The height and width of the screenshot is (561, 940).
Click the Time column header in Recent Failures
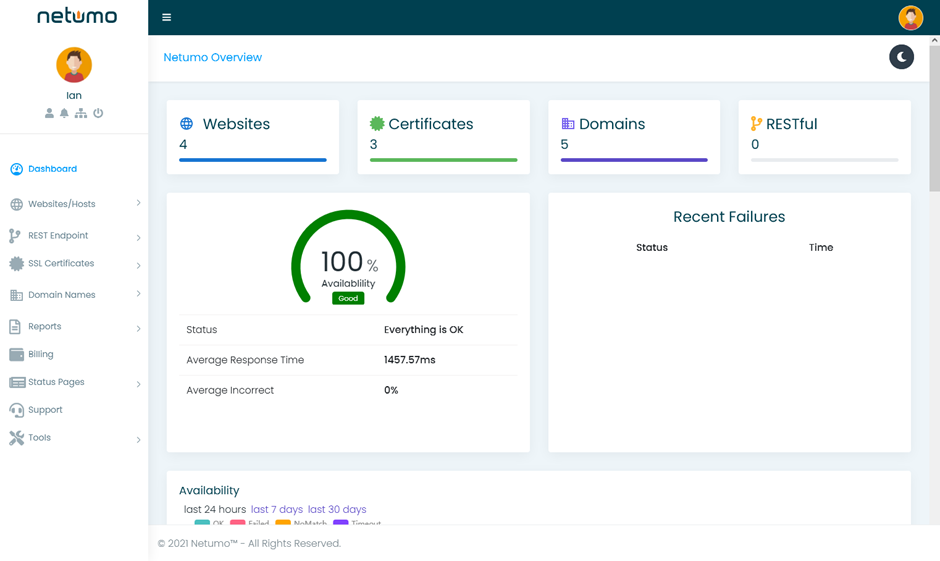coord(821,248)
